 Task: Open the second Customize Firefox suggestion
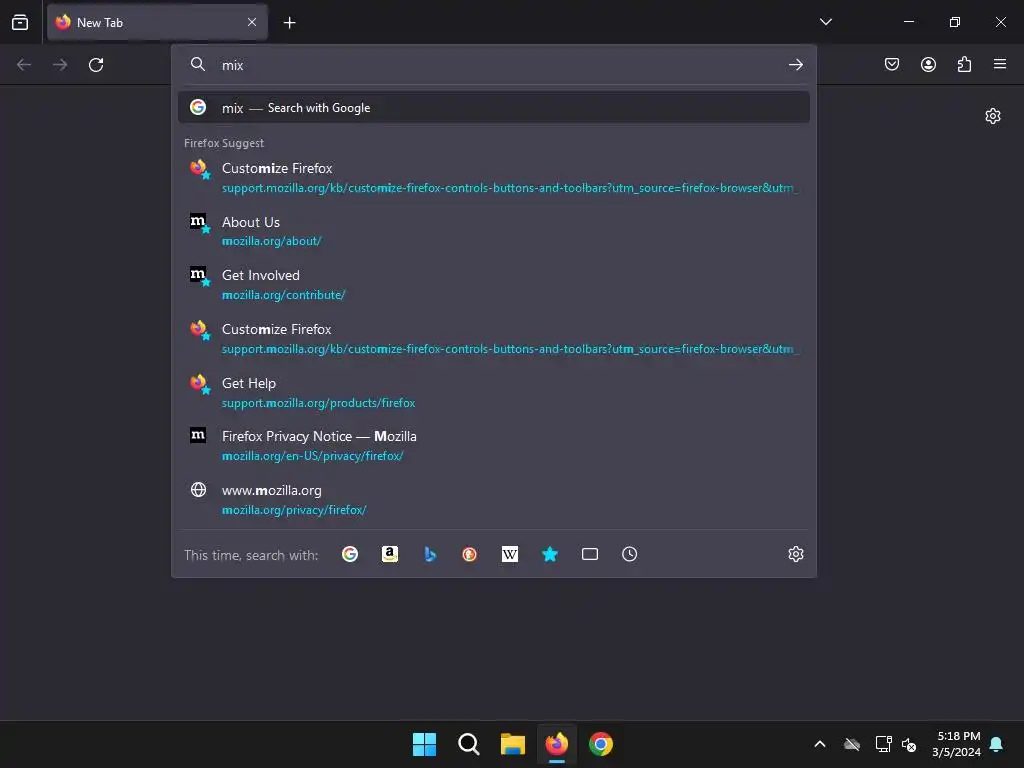[x=494, y=338]
